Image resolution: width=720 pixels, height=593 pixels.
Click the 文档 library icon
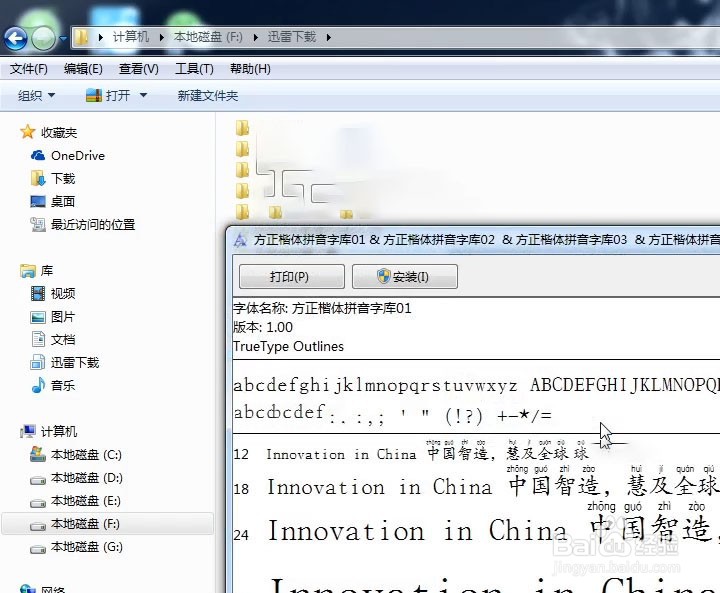coord(38,339)
